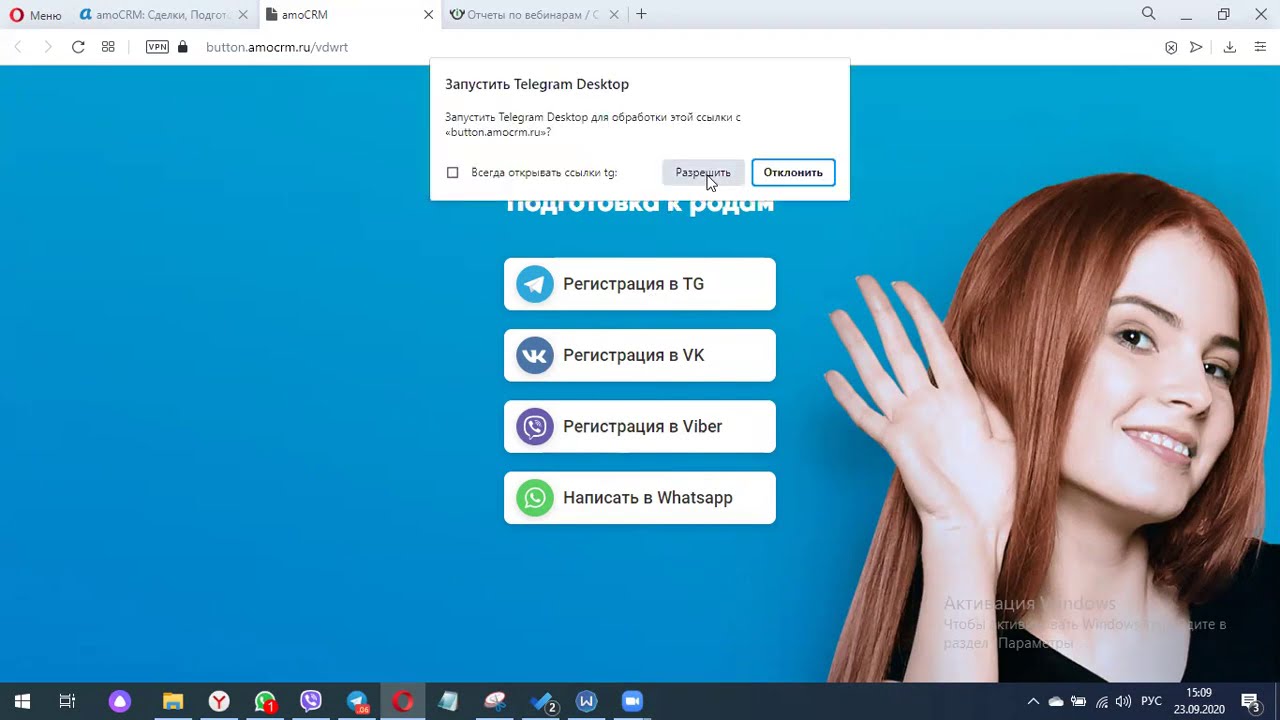Launch Alice assistant from the taskbar

point(120,701)
